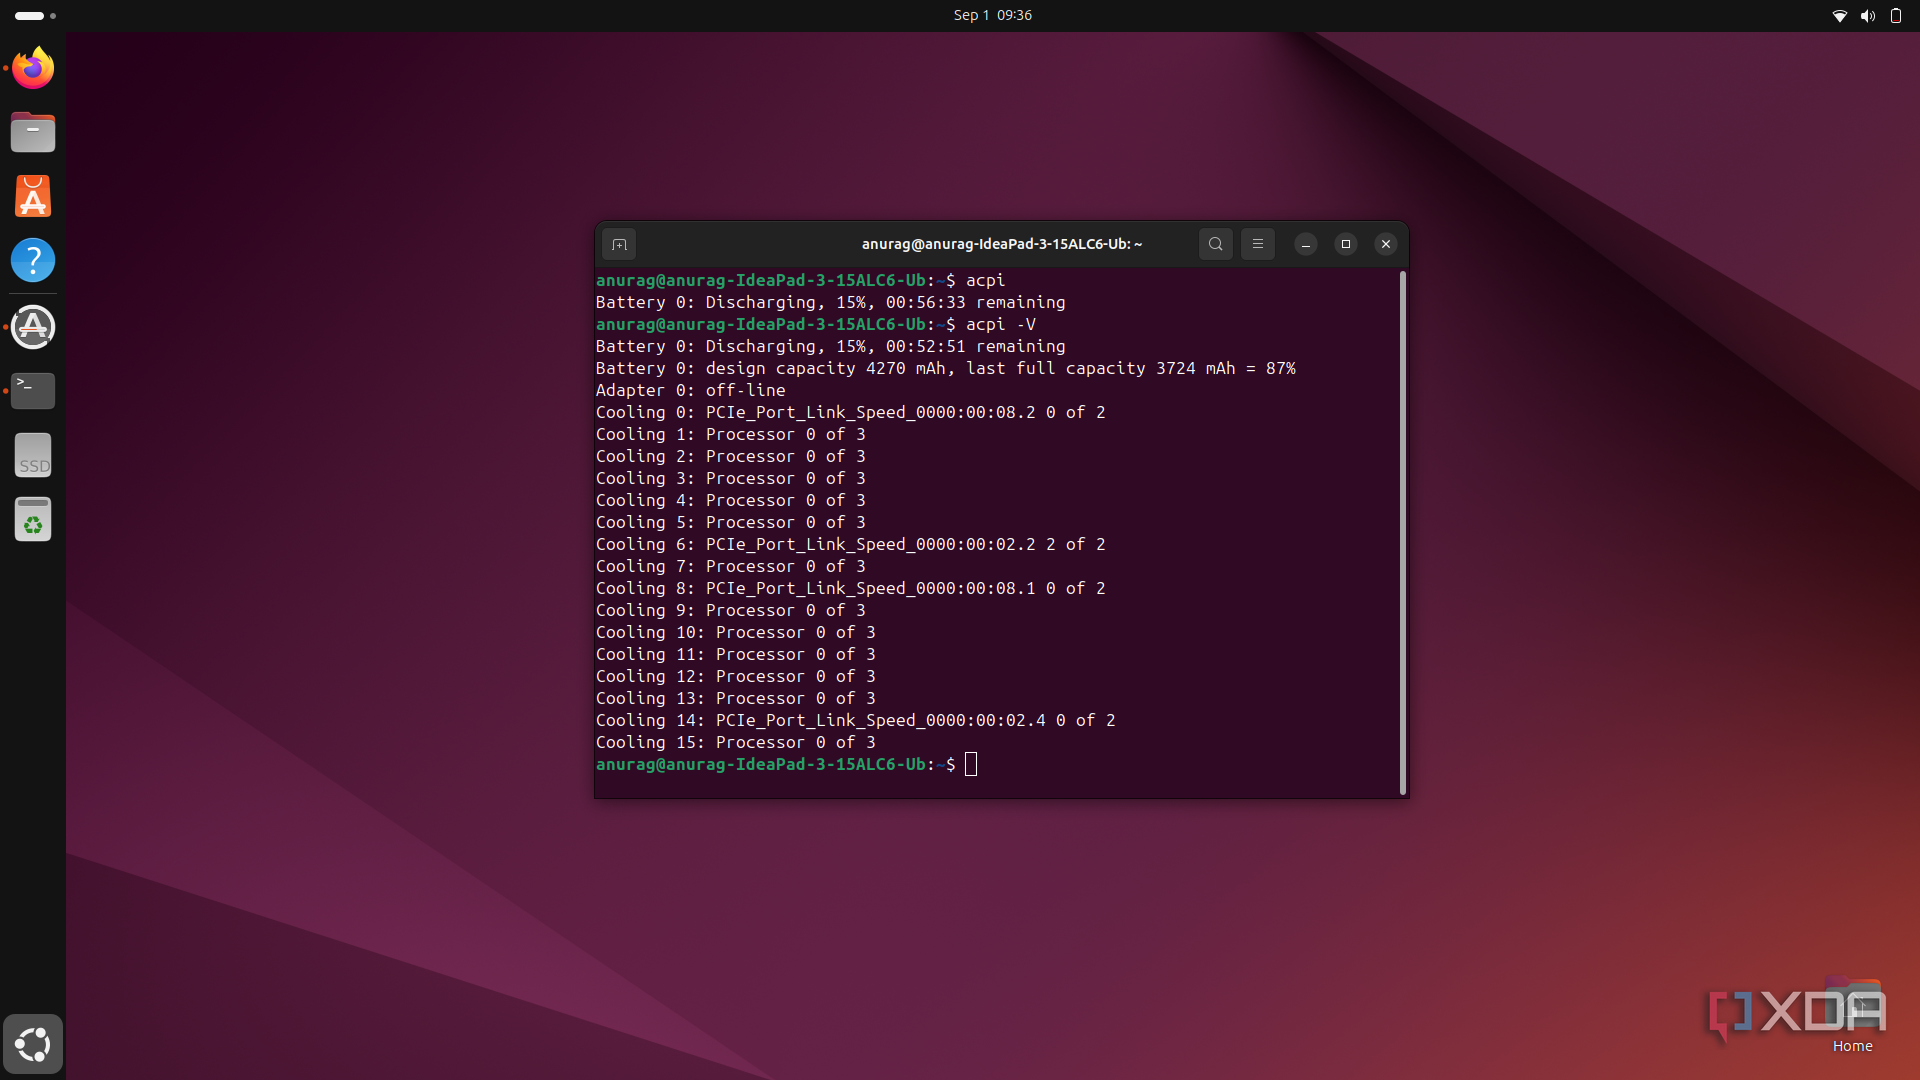Open the Trash from the dock
This screenshot has width=1920, height=1080.
(x=33, y=519)
